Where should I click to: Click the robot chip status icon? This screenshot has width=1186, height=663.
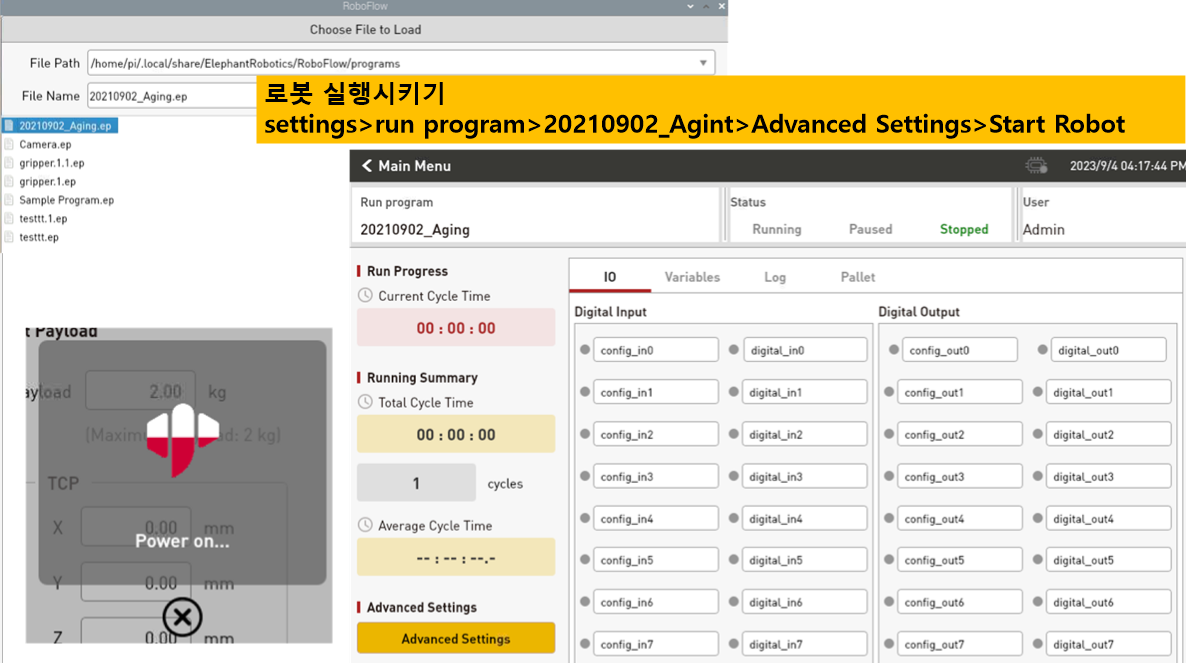tap(1036, 166)
